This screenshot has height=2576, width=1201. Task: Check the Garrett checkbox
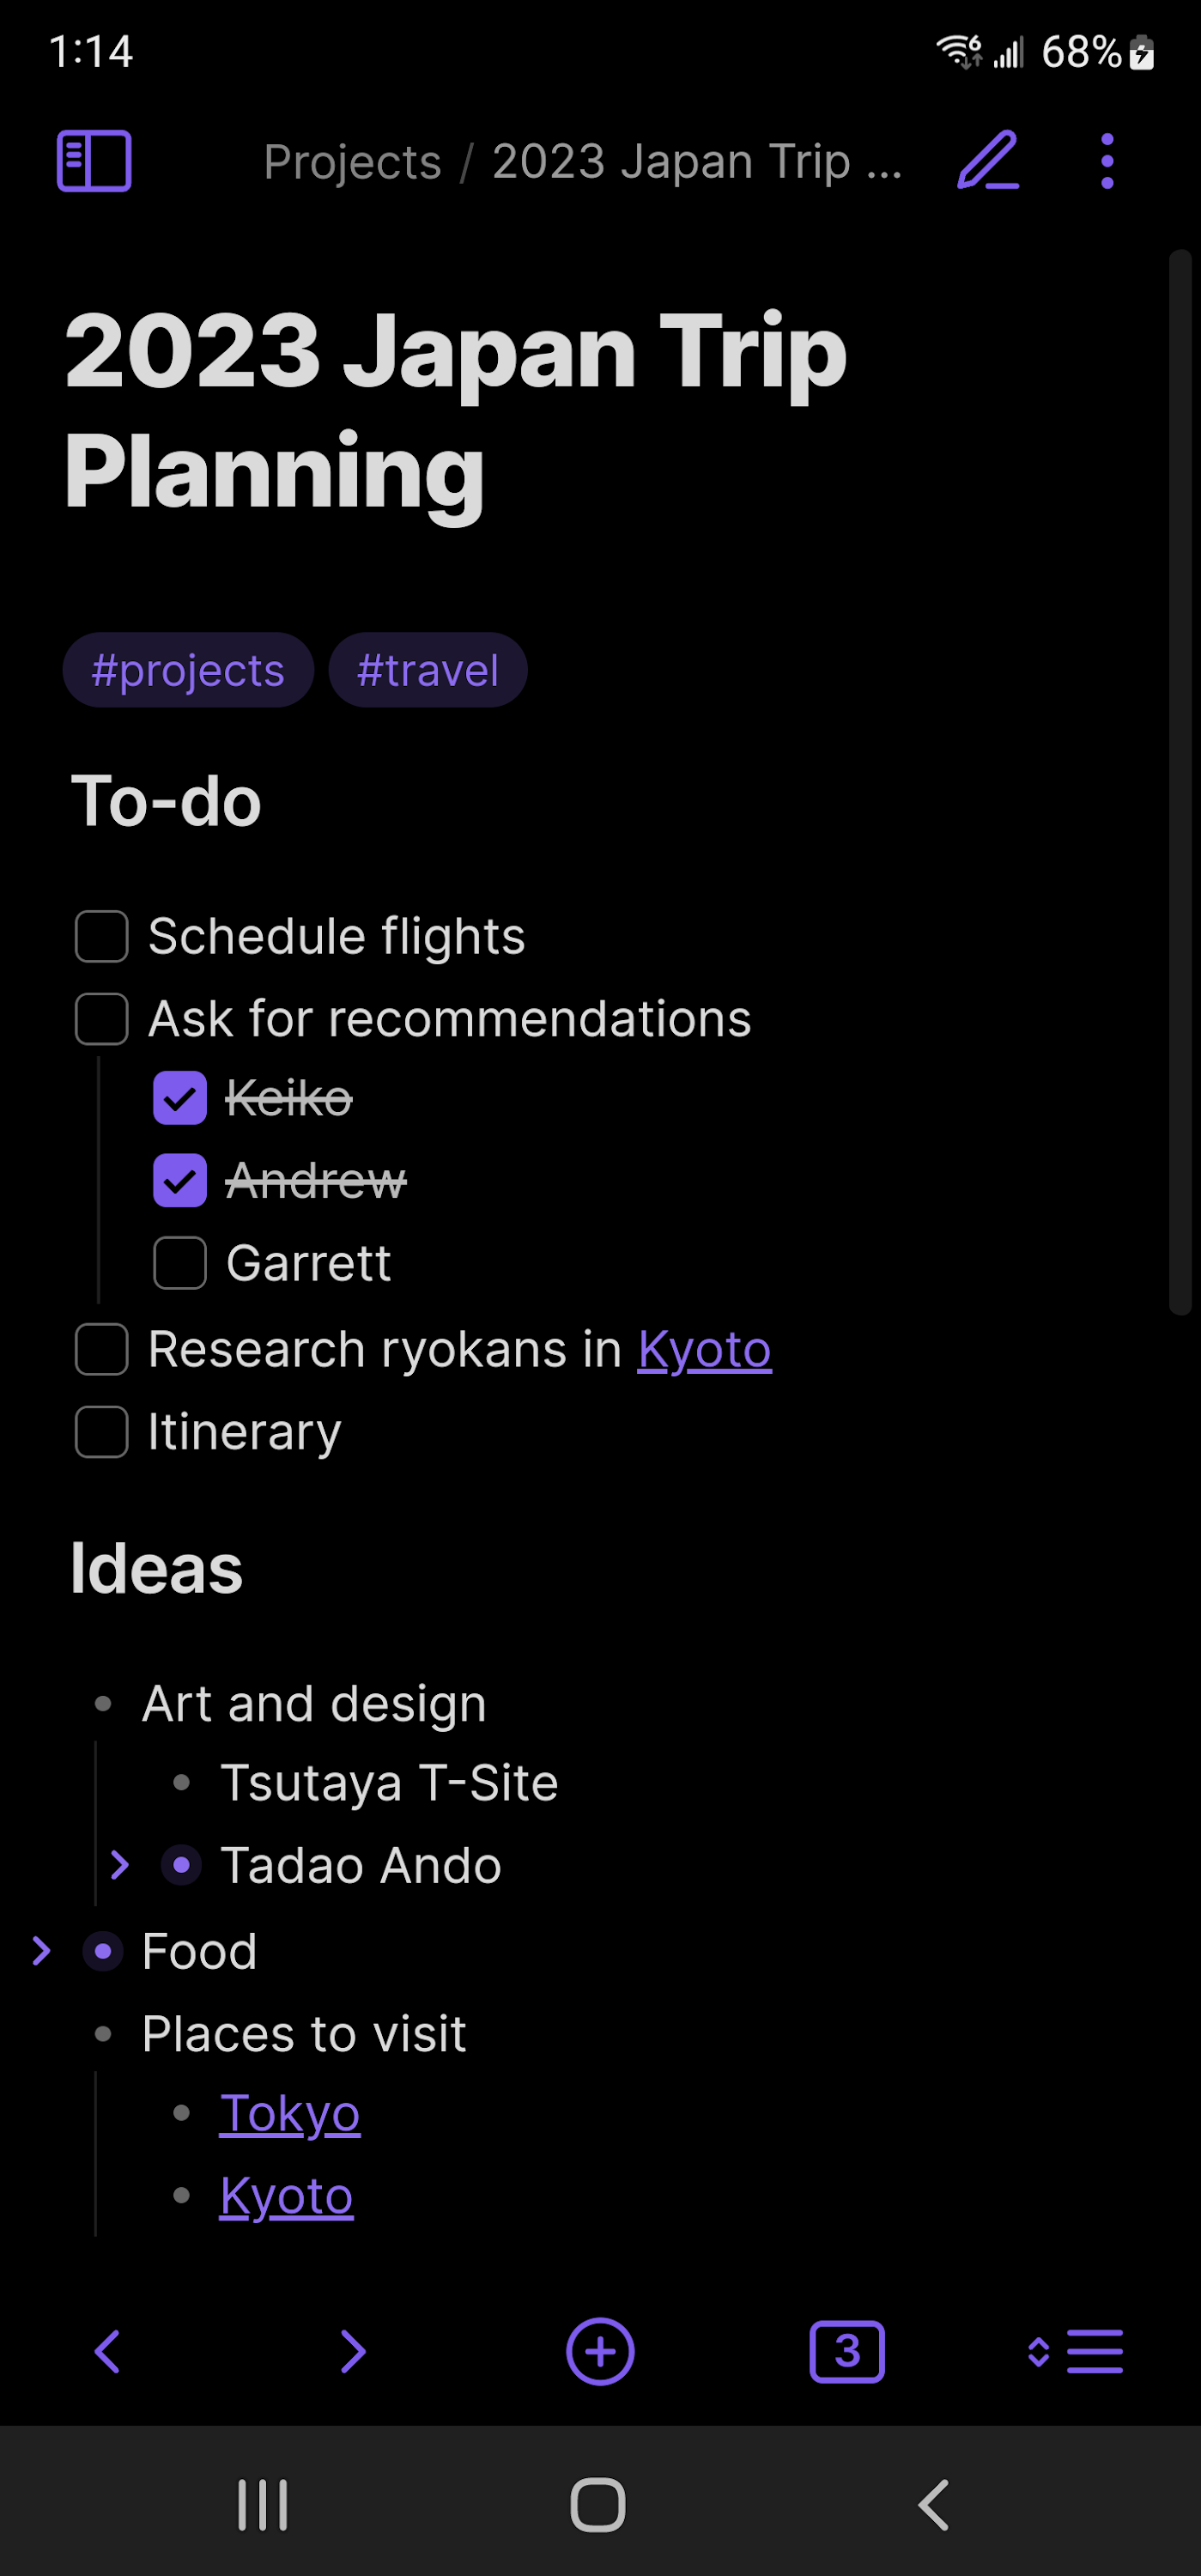coord(180,1263)
